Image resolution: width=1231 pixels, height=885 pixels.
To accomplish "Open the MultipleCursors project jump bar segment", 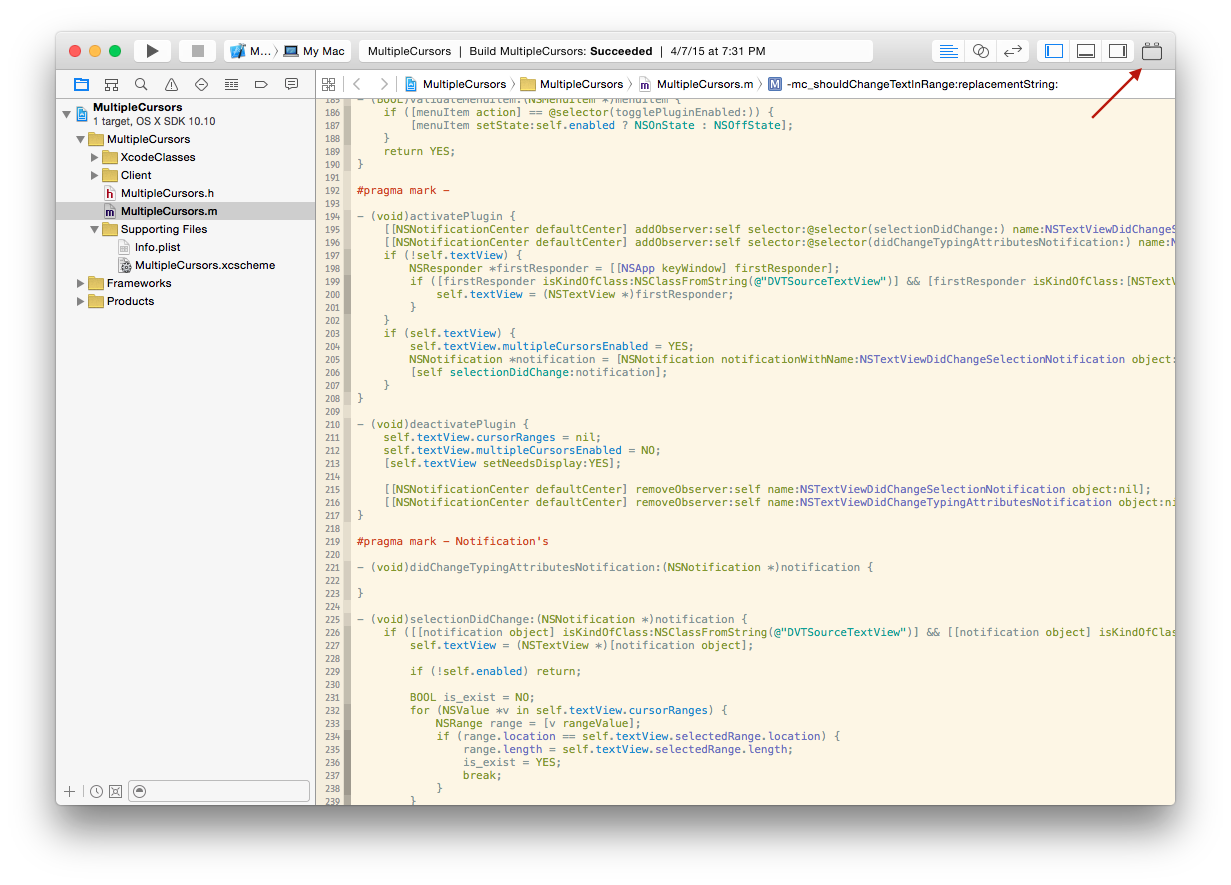I will click(456, 84).
